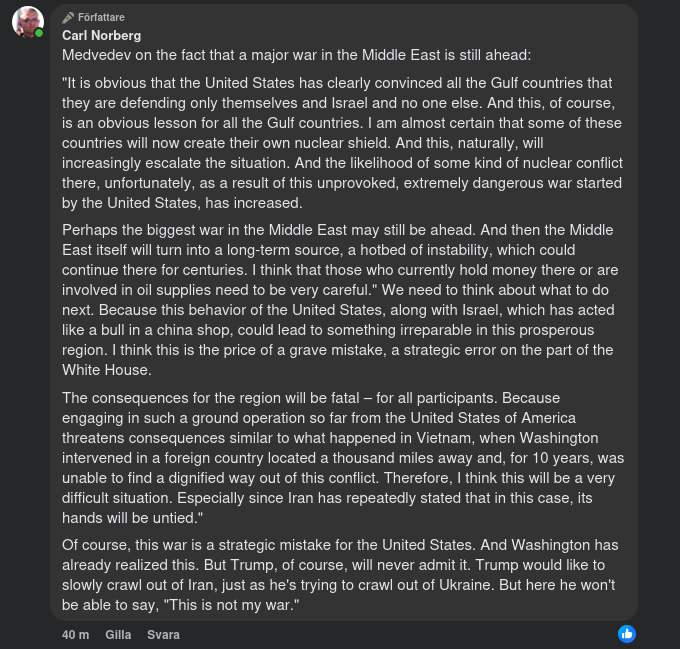The width and height of the screenshot is (680, 649).
Task: Click the Författare author badge label
Action: [x=101, y=18]
